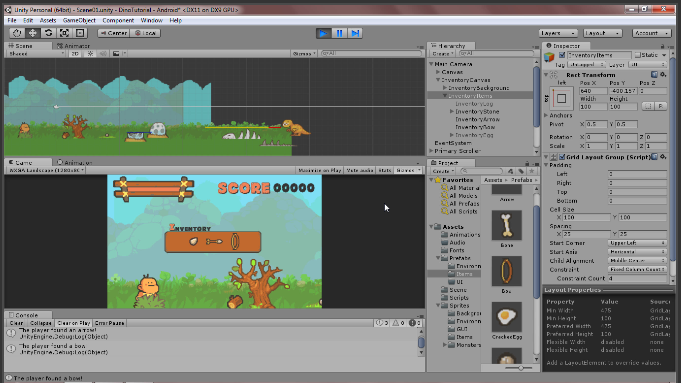Select InventoryArrow in Hierarchy

pyautogui.click(x=477, y=119)
